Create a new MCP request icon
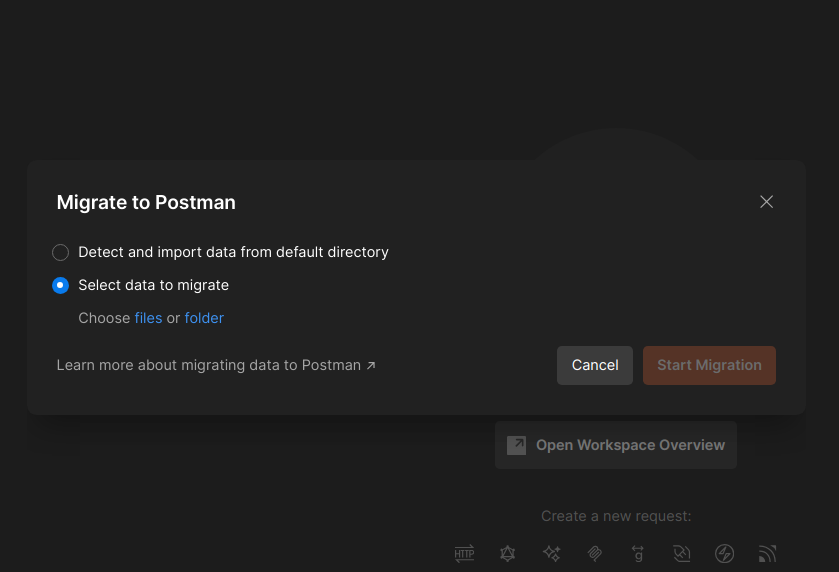 (x=594, y=553)
